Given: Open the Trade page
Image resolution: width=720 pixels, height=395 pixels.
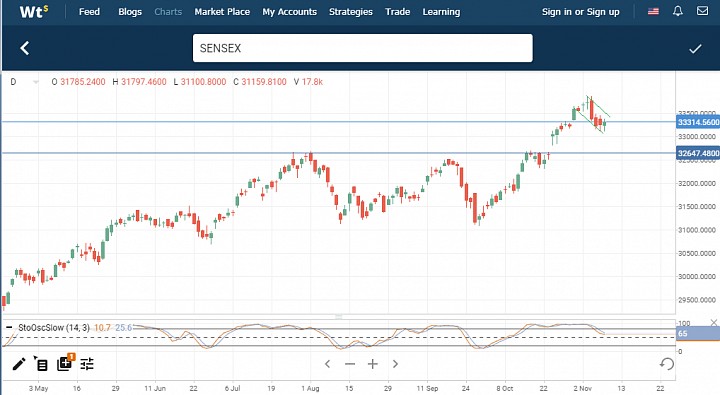Looking at the screenshot, I should pyautogui.click(x=398, y=12).
